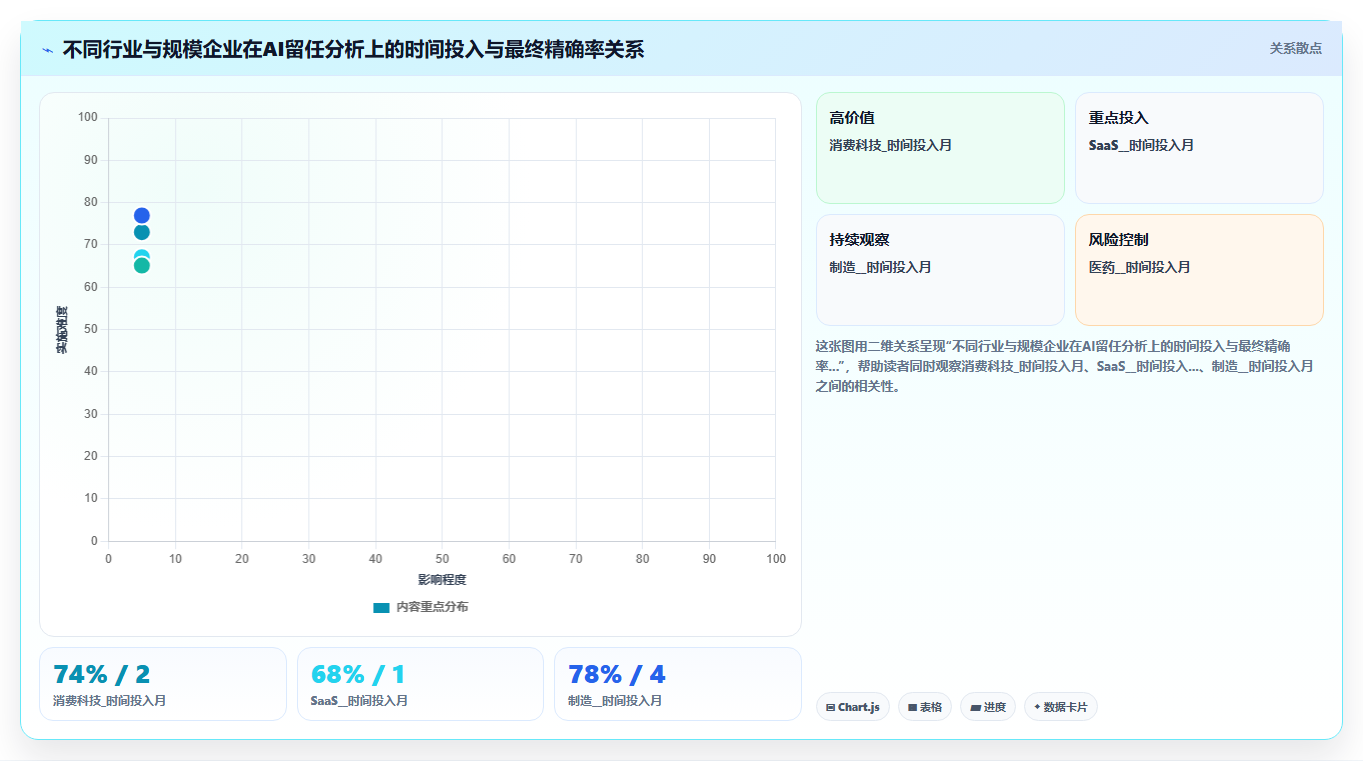Click the 影响程度 x-axis title
The height and width of the screenshot is (761, 1363).
442,580
